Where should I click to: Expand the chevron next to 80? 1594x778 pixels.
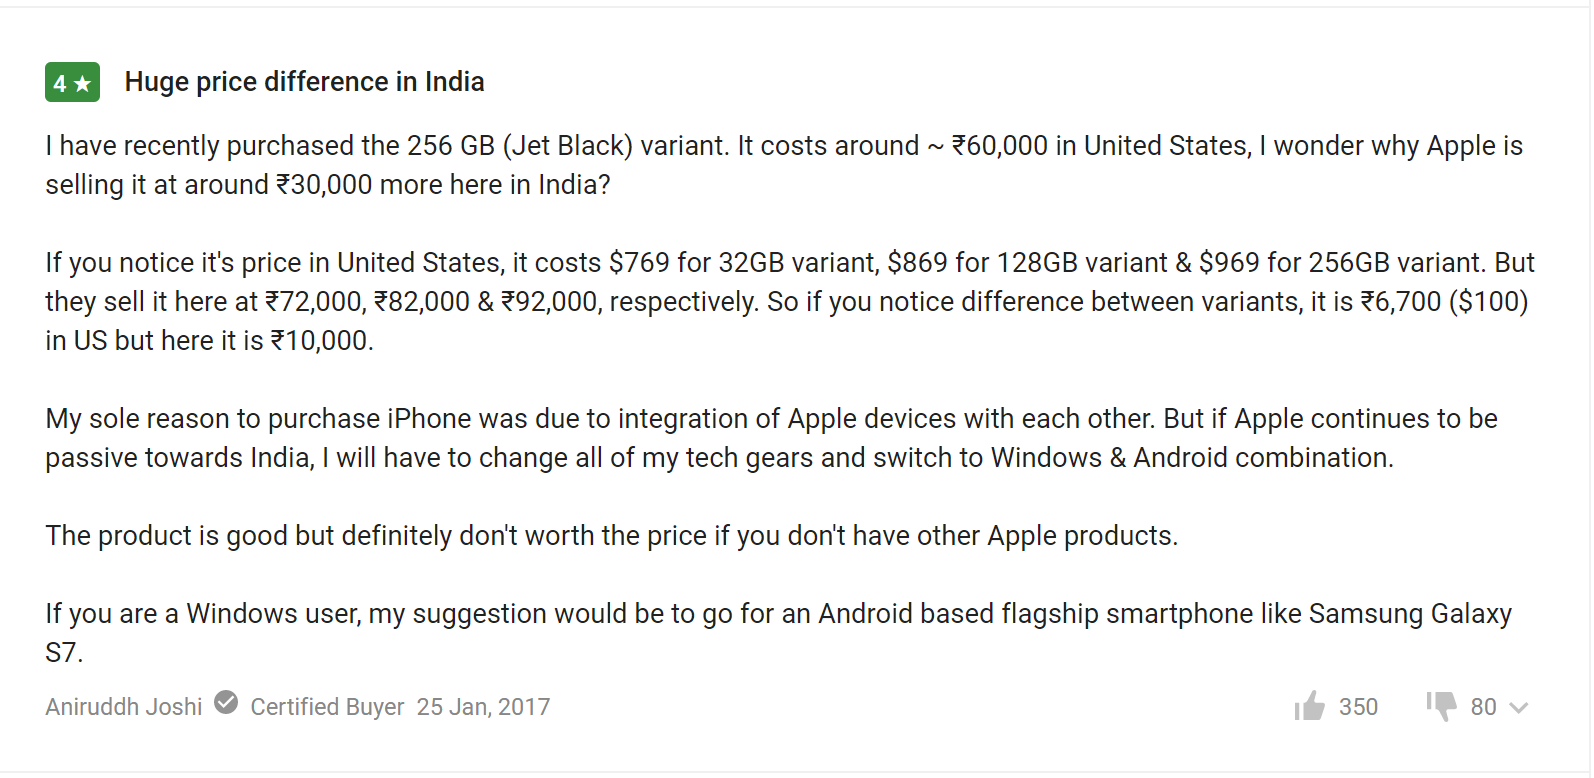pyautogui.click(x=1518, y=708)
